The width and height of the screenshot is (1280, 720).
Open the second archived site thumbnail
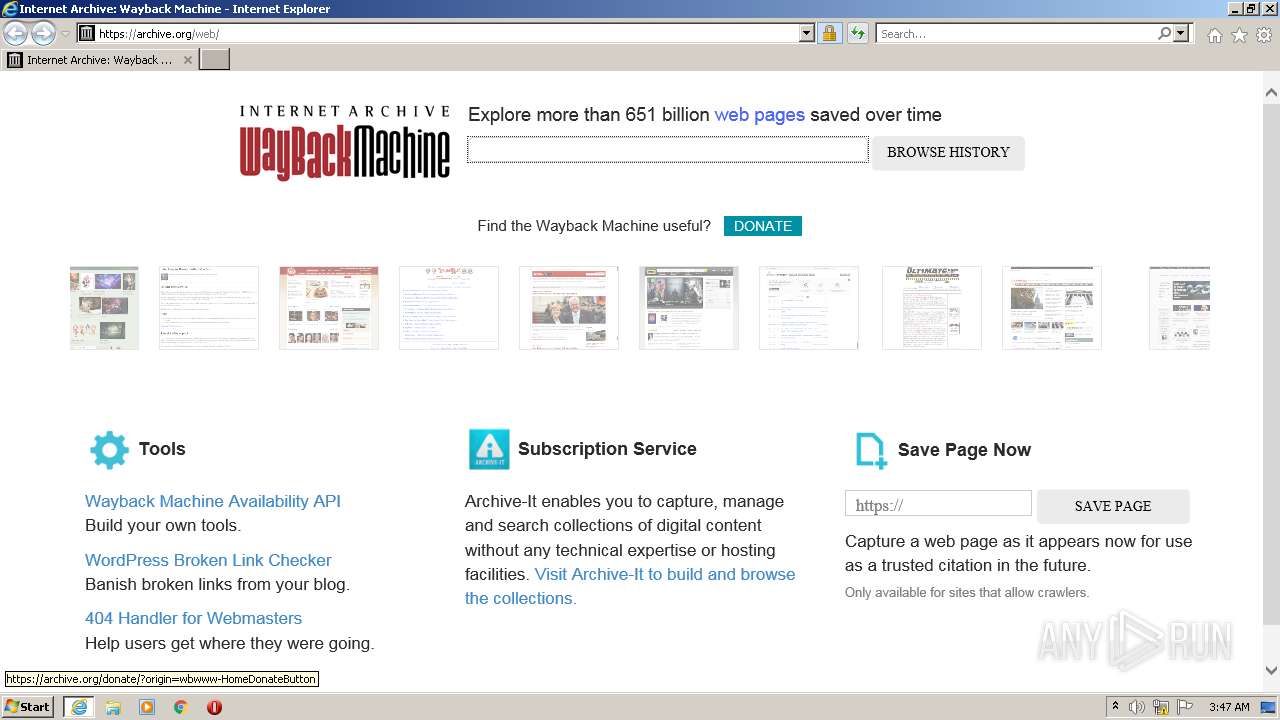pos(209,308)
